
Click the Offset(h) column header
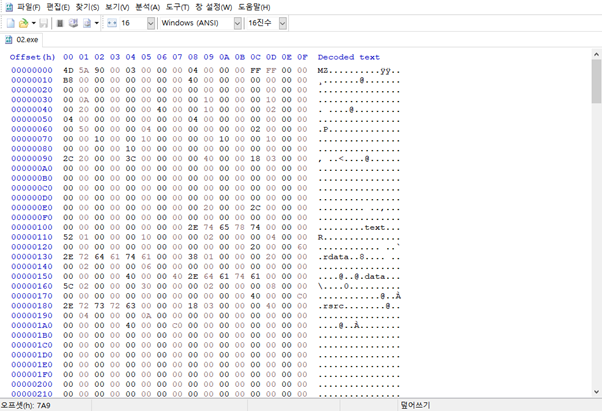(x=33, y=57)
